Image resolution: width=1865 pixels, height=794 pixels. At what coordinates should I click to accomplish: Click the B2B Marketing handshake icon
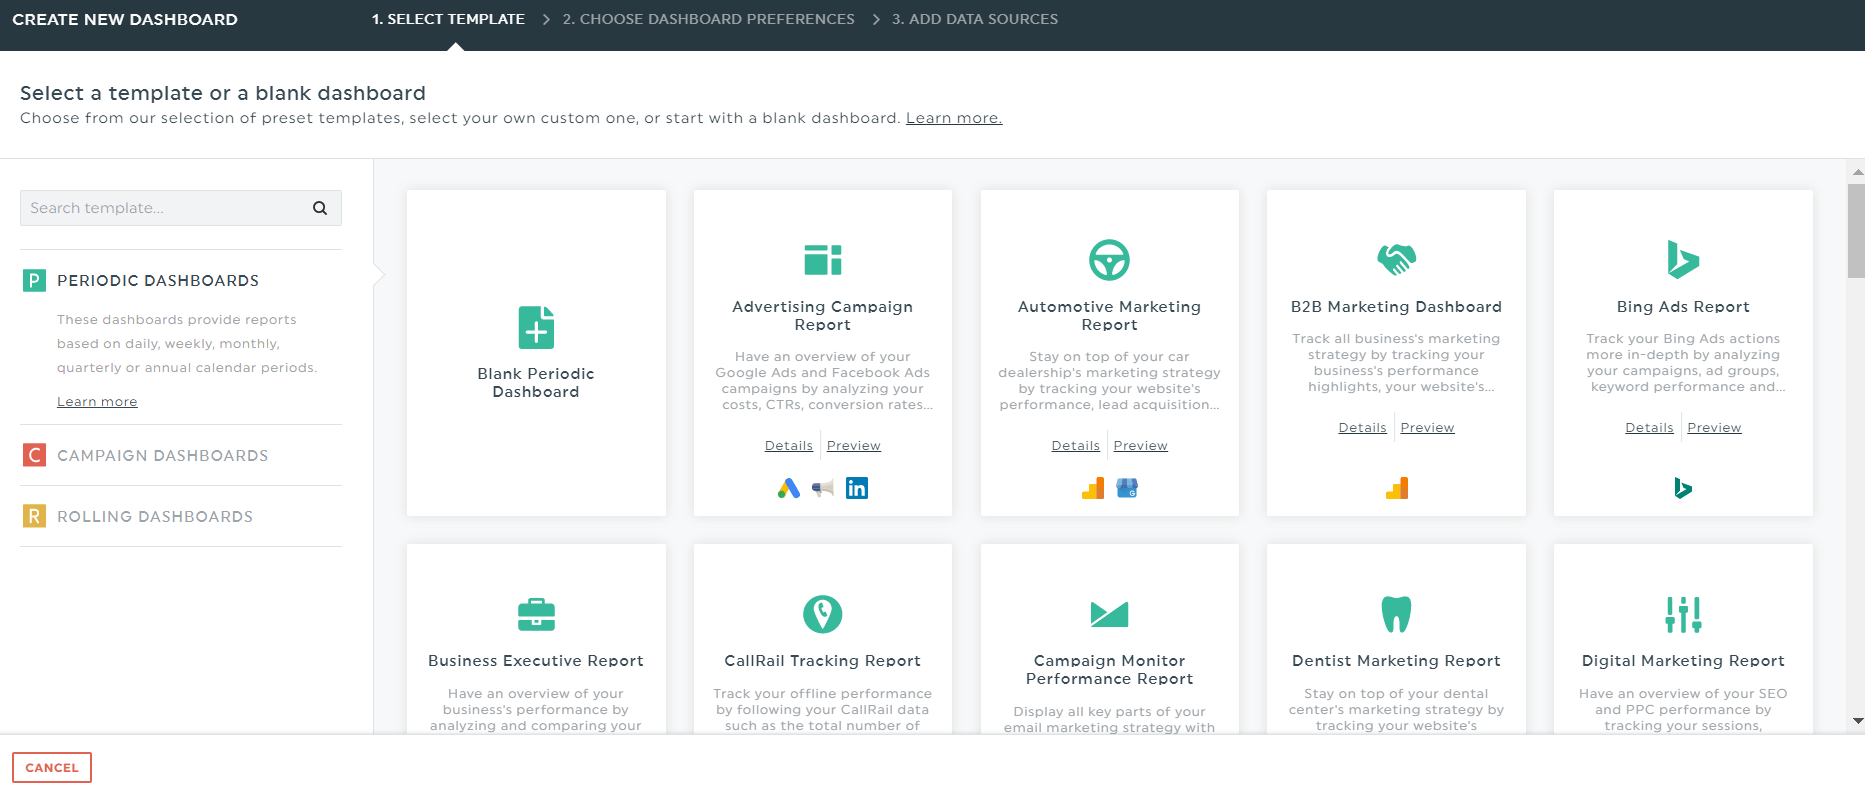pyautogui.click(x=1396, y=260)
